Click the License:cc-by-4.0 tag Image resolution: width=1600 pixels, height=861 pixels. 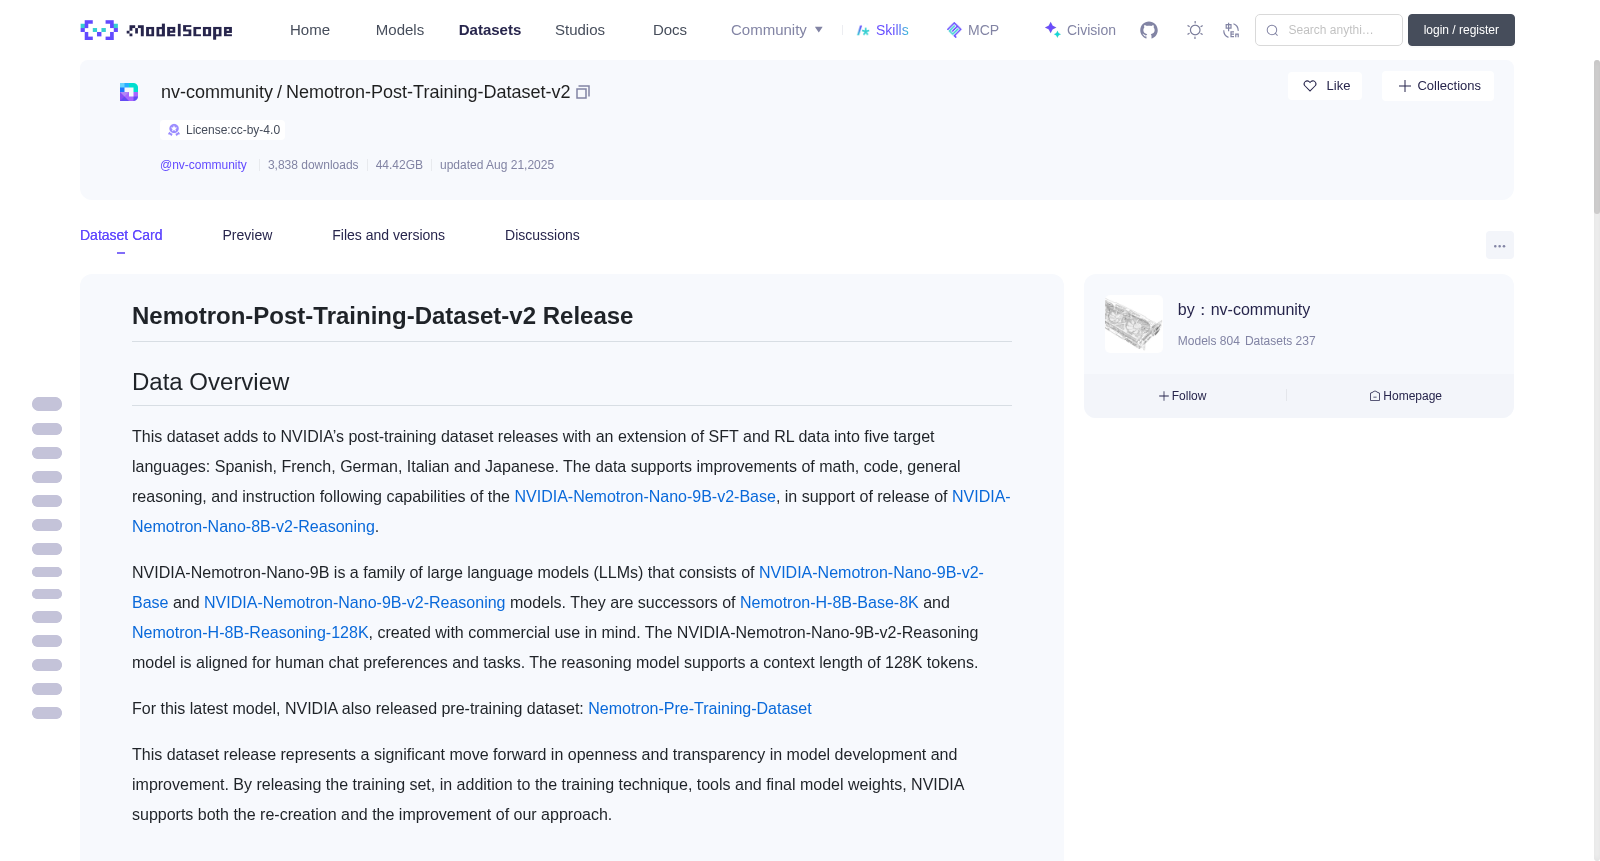[223, 130]
